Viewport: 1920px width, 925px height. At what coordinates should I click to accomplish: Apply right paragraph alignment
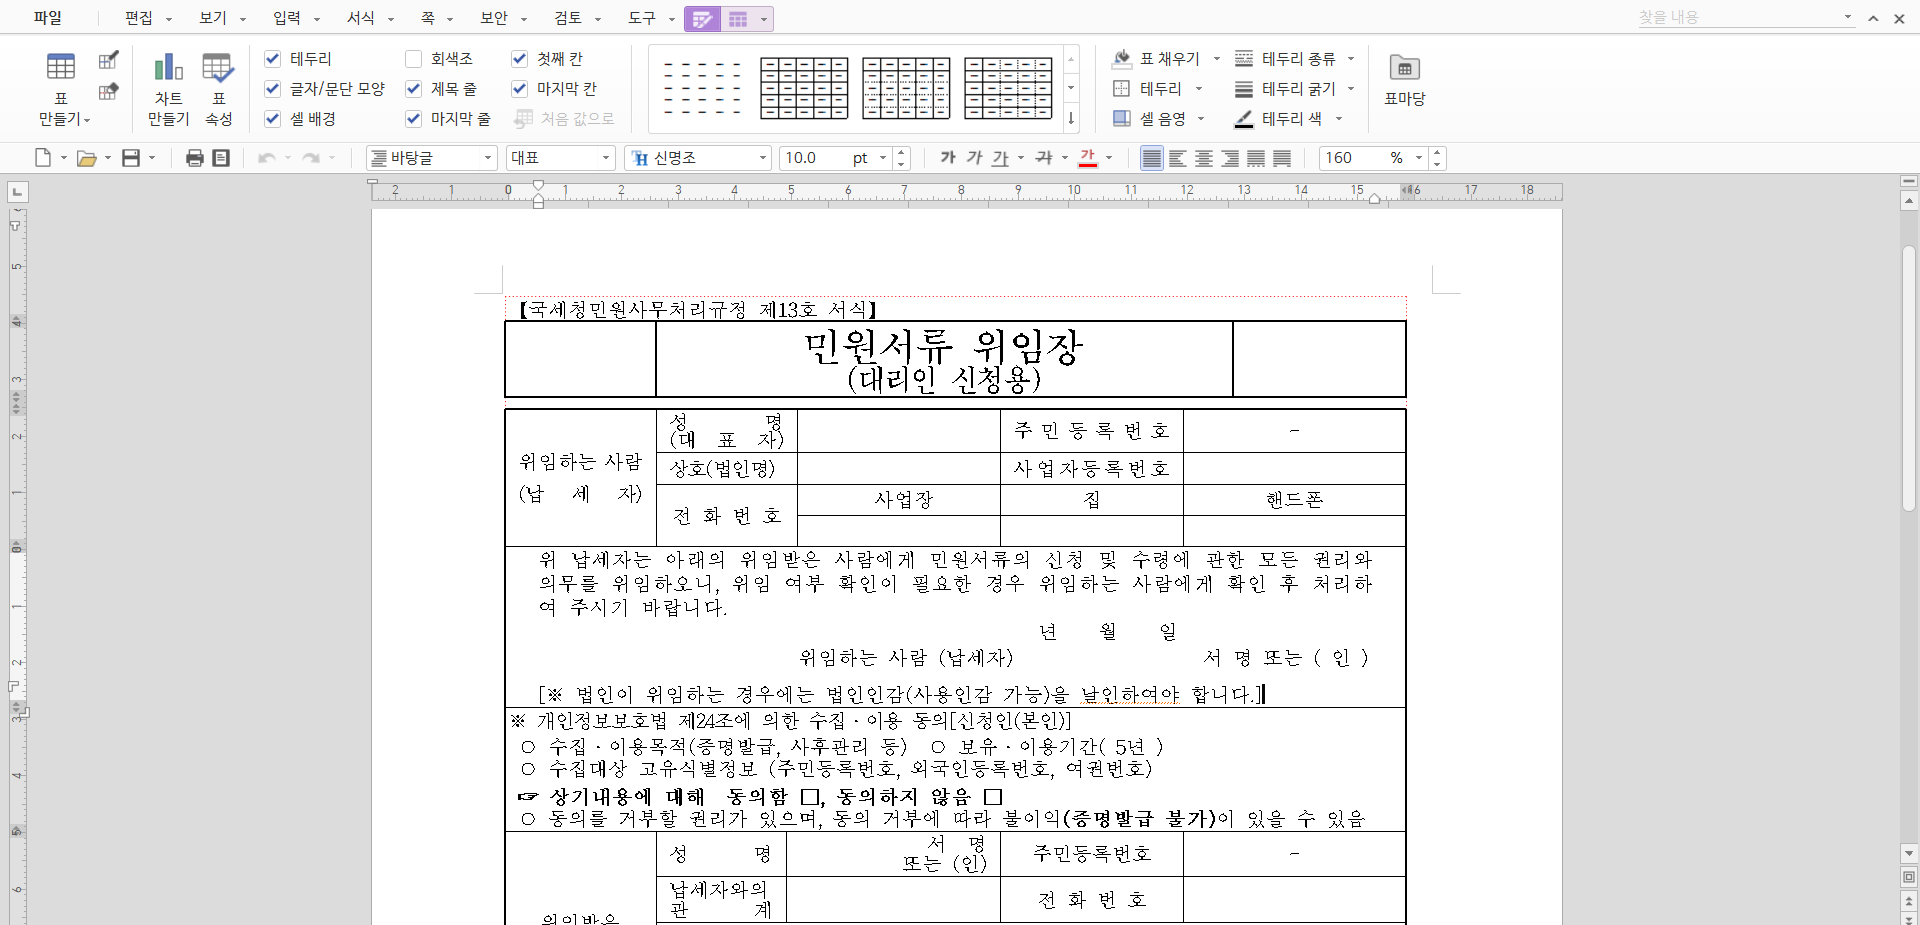click(1230, 158)
